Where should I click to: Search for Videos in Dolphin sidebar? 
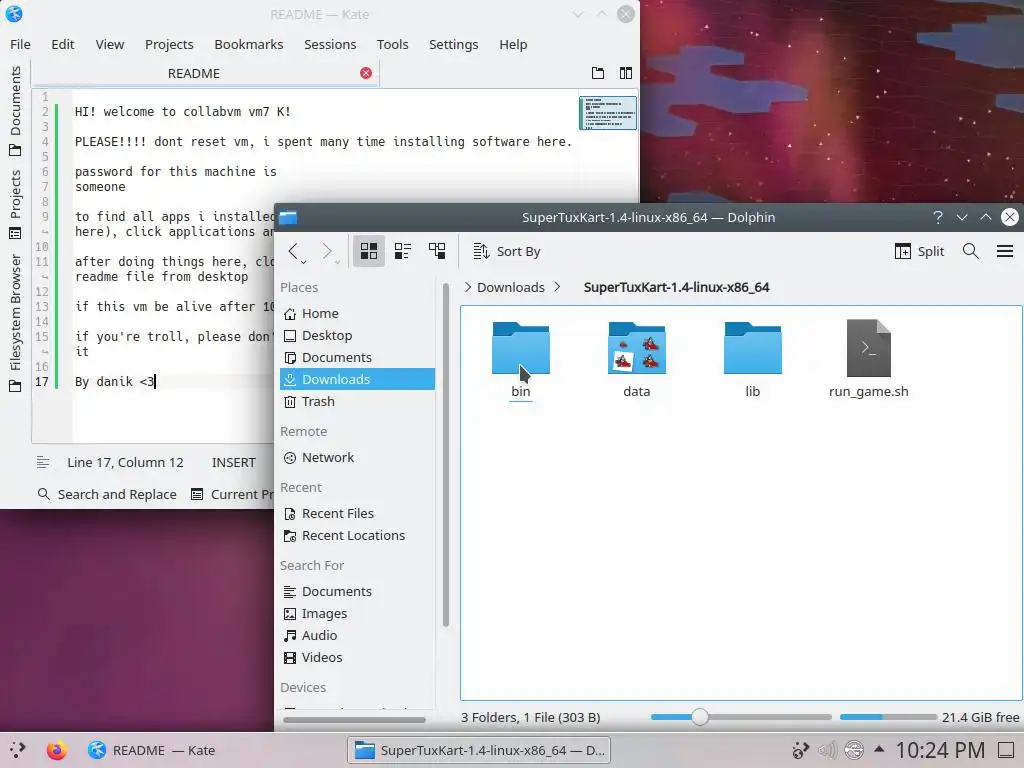(357, 658)
